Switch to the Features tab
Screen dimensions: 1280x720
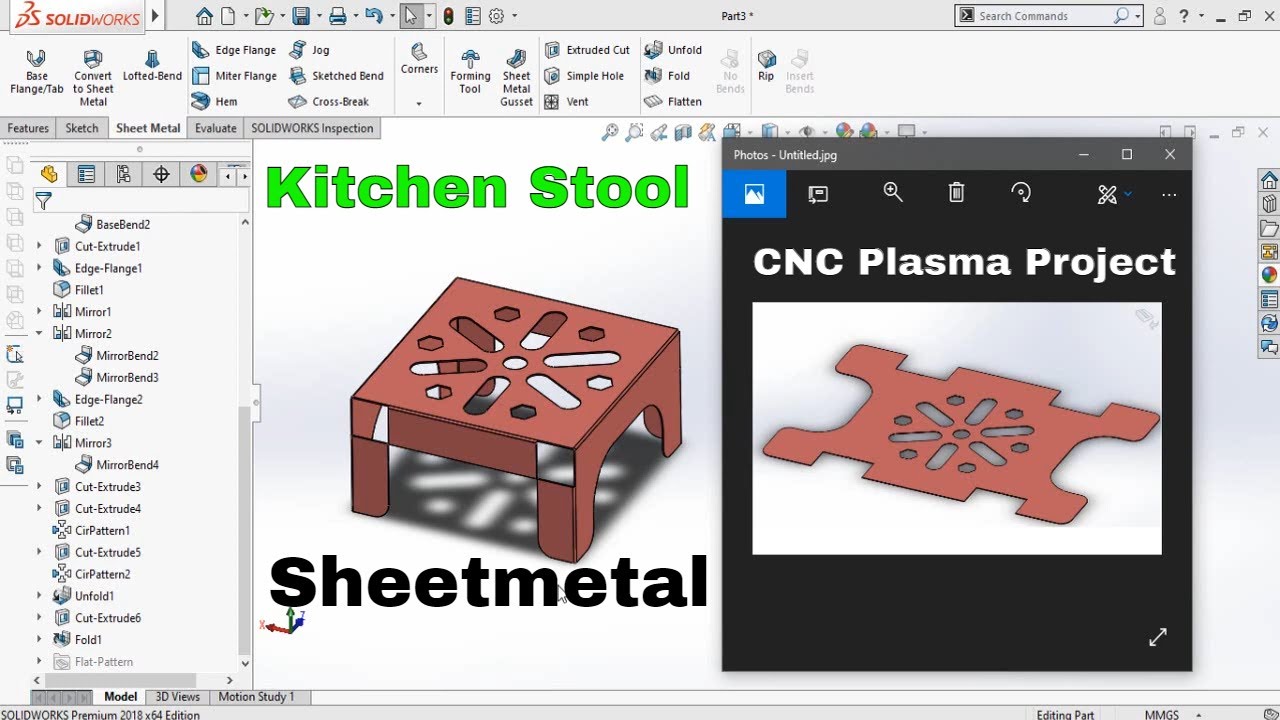[x=28, y=128]
